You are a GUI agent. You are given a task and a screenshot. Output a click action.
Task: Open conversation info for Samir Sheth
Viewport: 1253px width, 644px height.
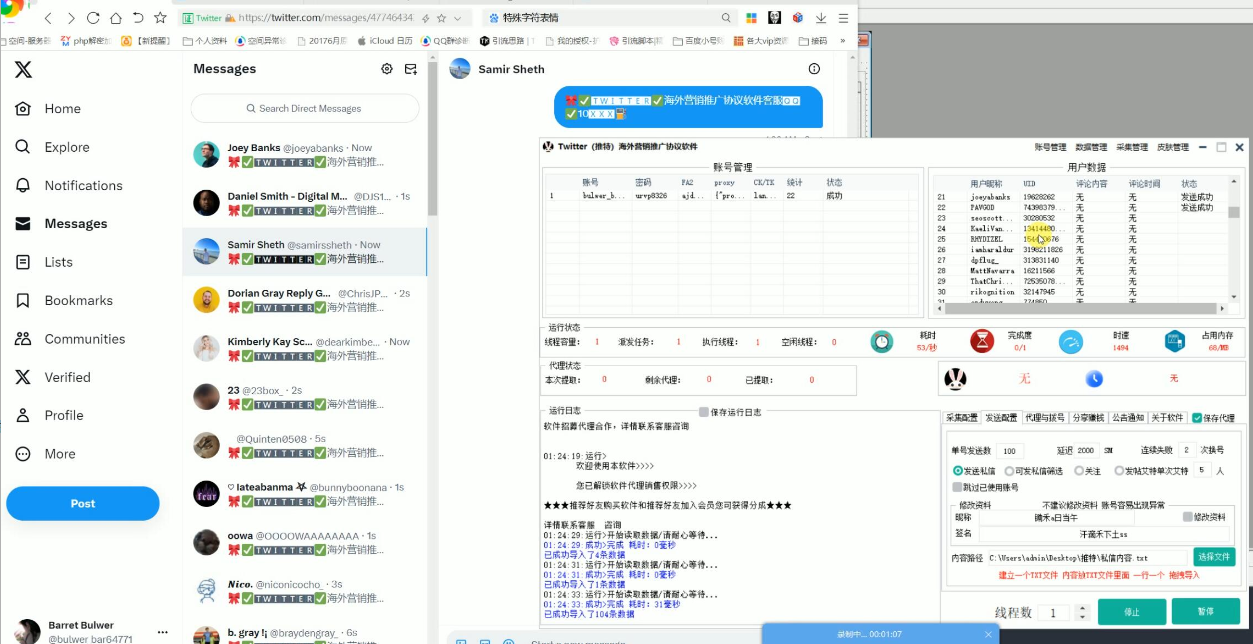[814, 69]
